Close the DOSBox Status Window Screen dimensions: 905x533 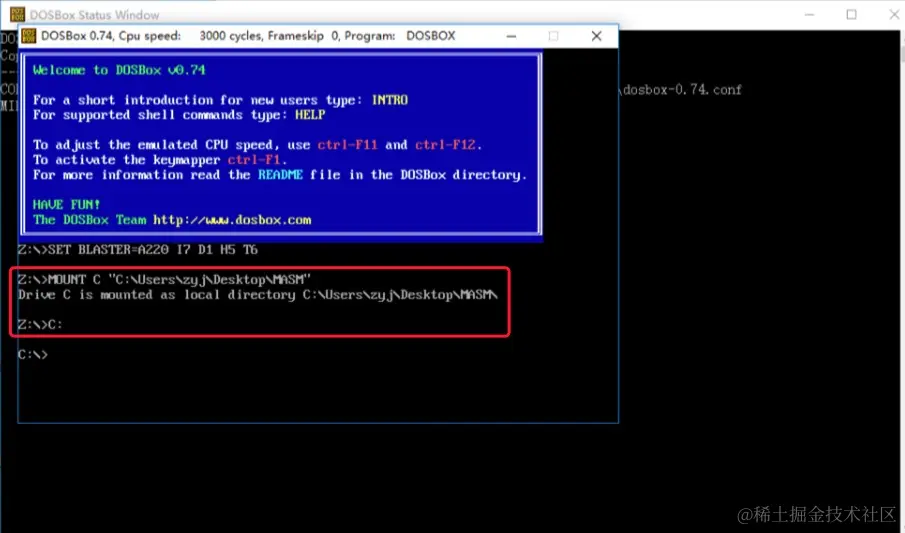pos(893,14)
